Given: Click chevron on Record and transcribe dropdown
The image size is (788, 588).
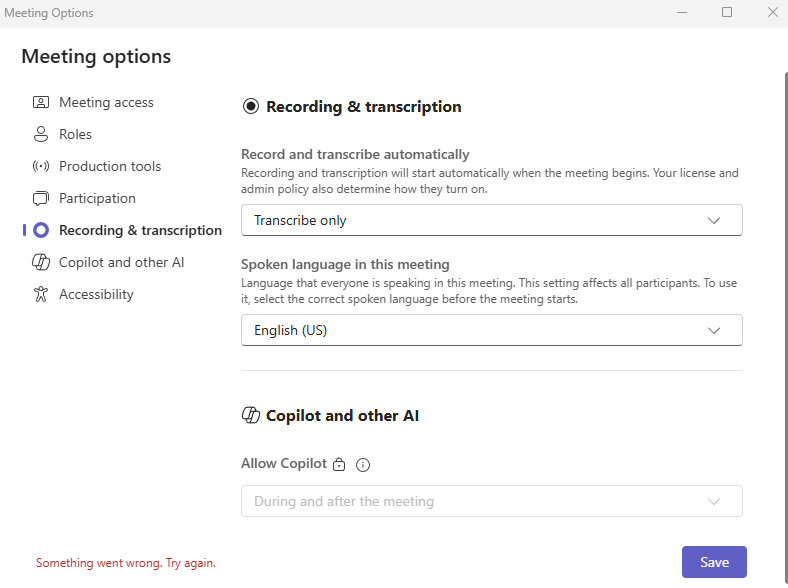Looking at the screenshot, I should [x=714, y=221].
